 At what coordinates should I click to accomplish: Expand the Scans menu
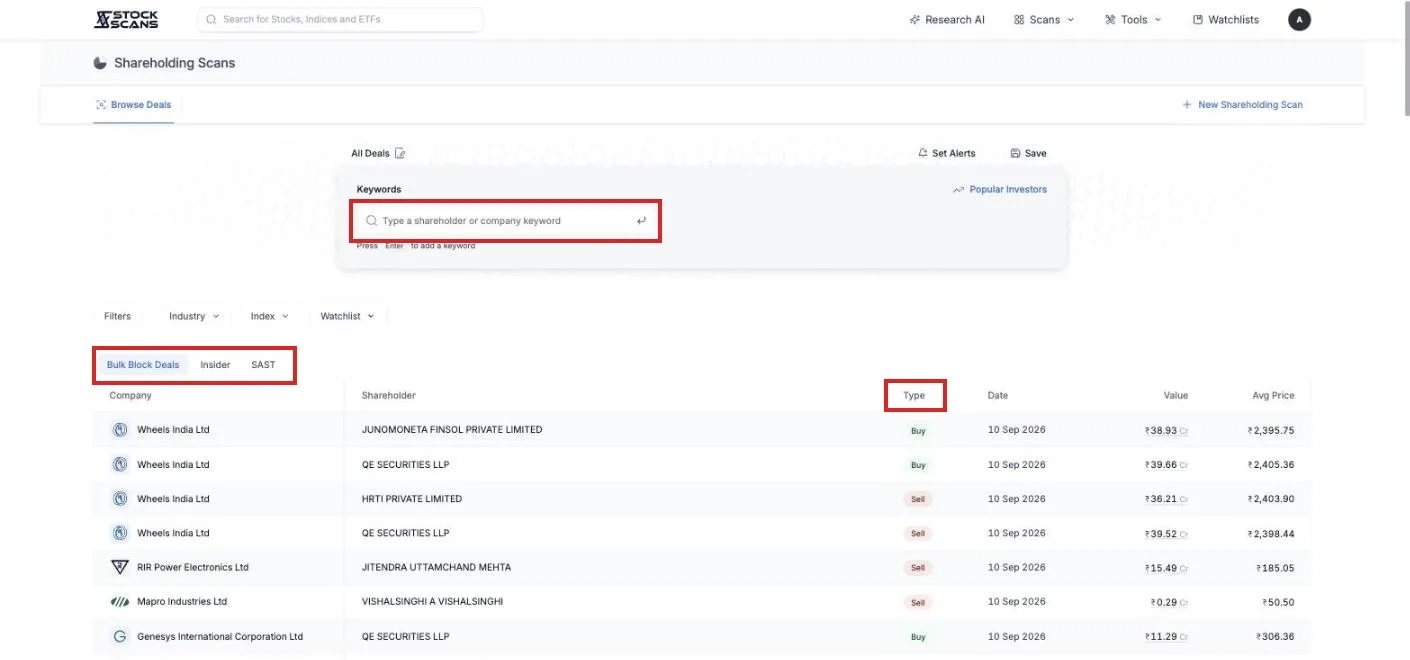1043,19
